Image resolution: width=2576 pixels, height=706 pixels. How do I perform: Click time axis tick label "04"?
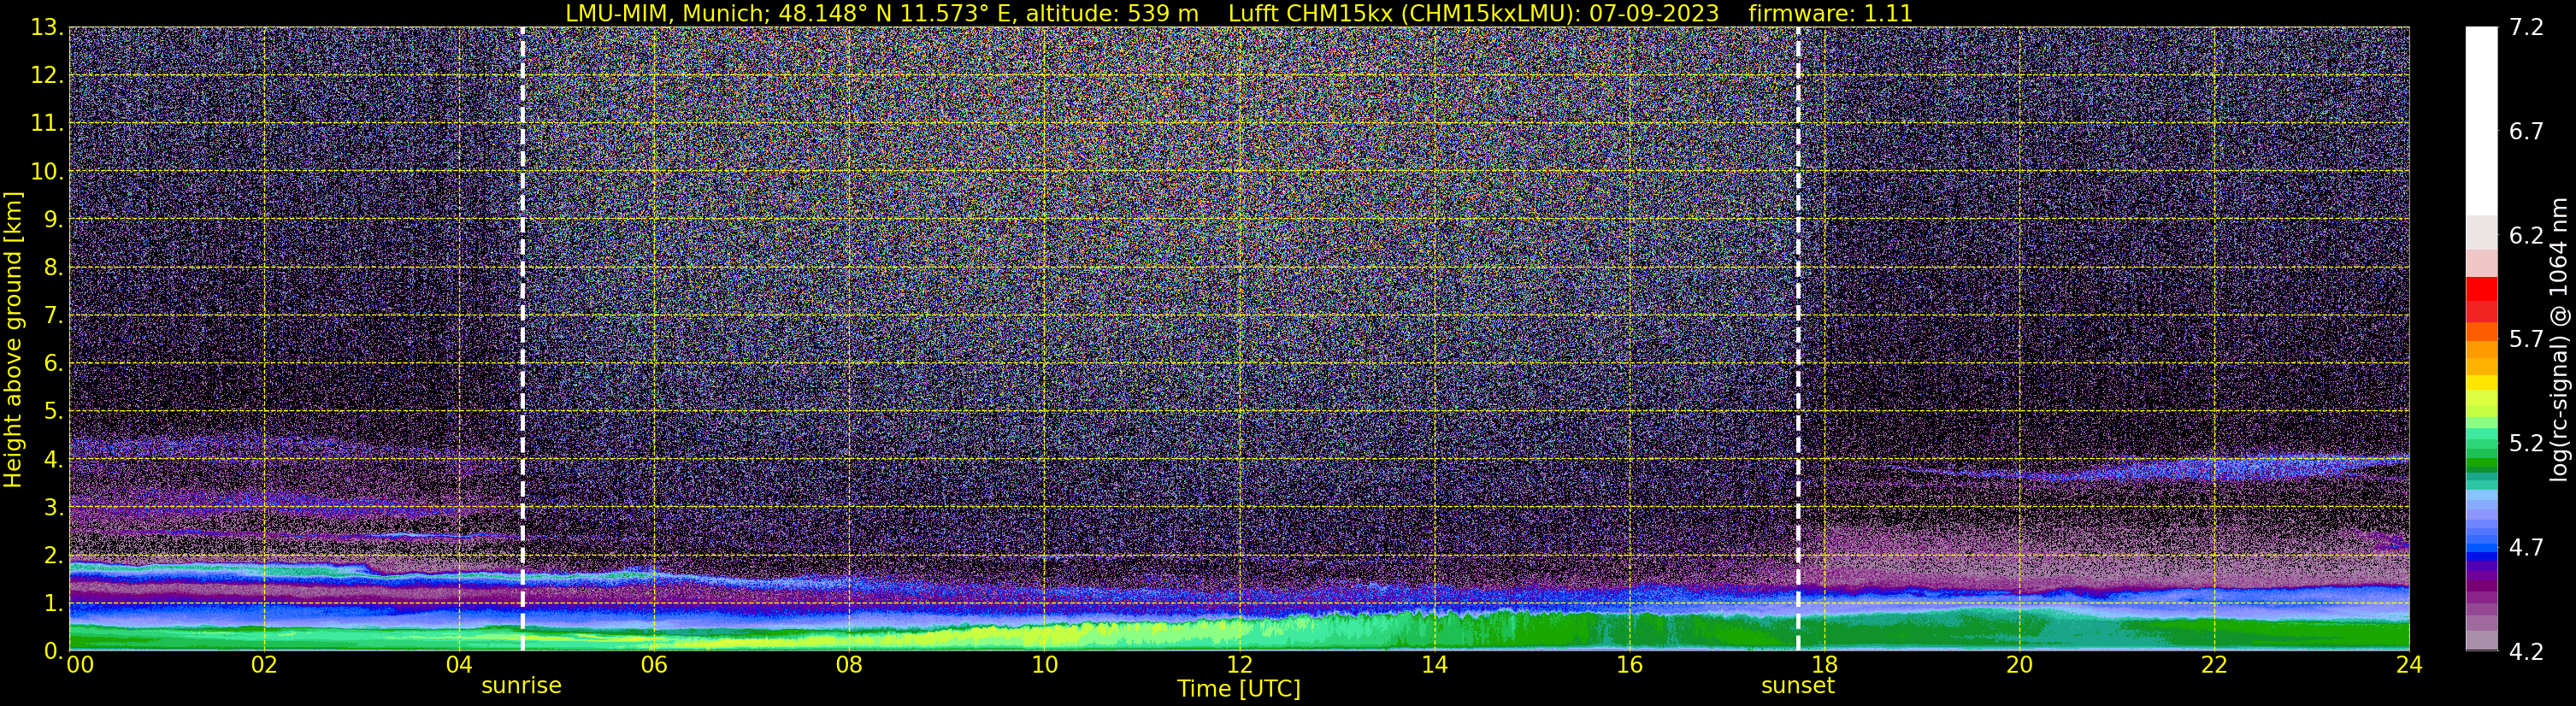point(459,666)
